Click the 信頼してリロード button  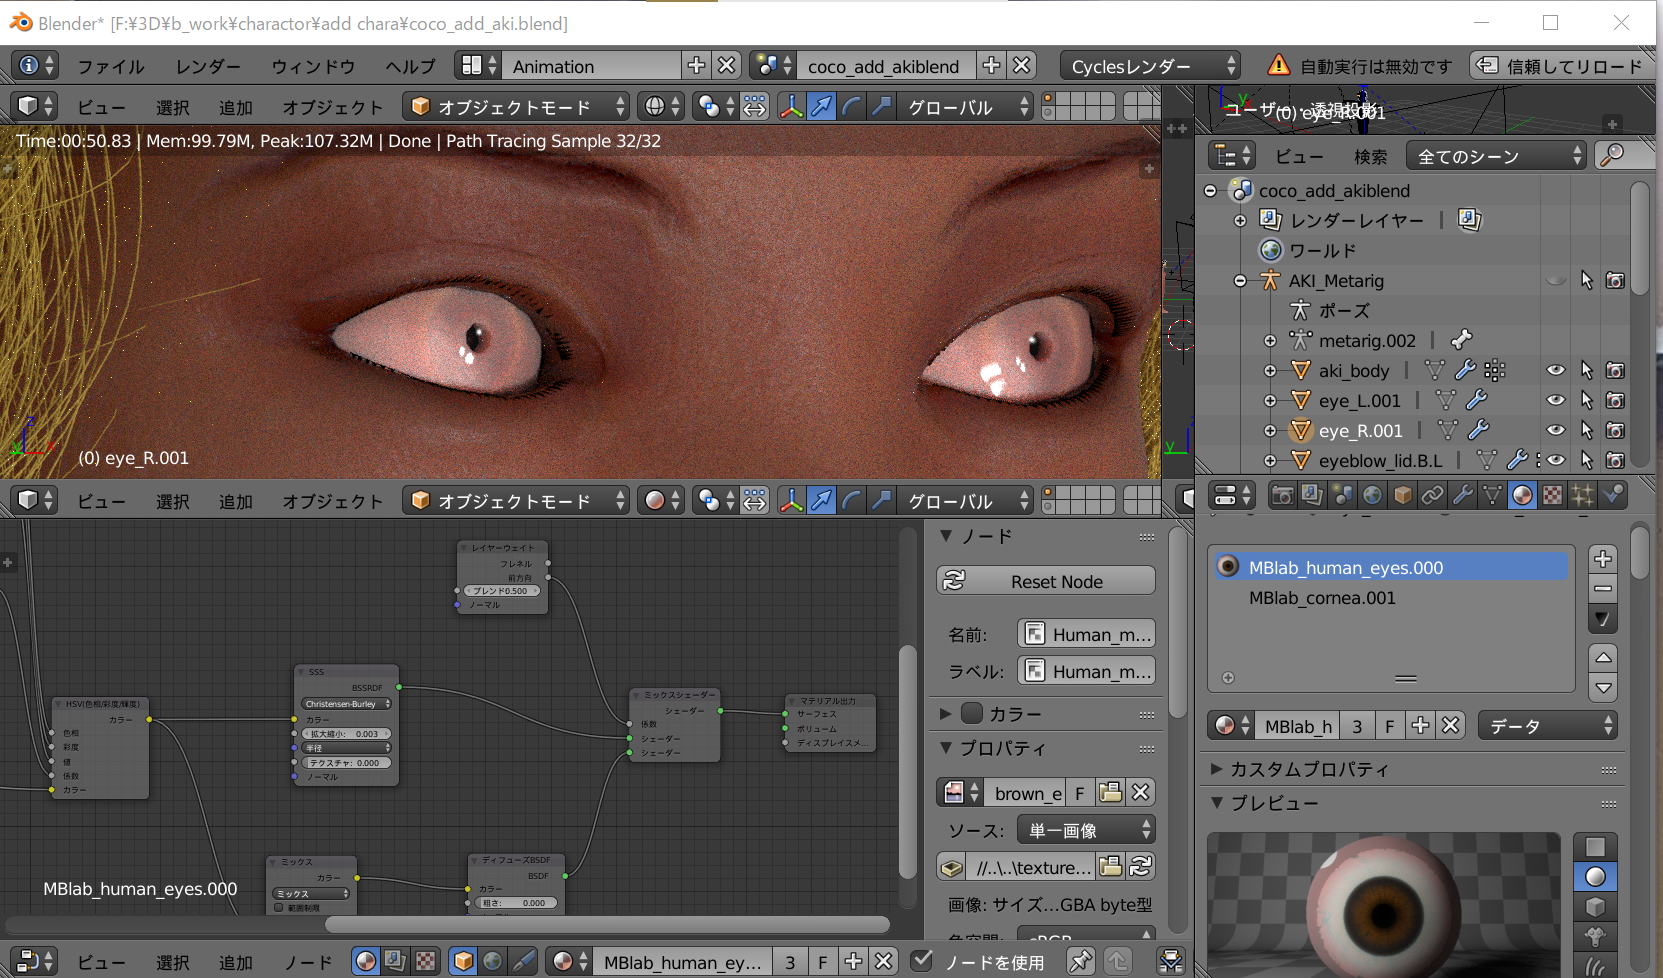pyautogui.click(x=1561, y=66)
